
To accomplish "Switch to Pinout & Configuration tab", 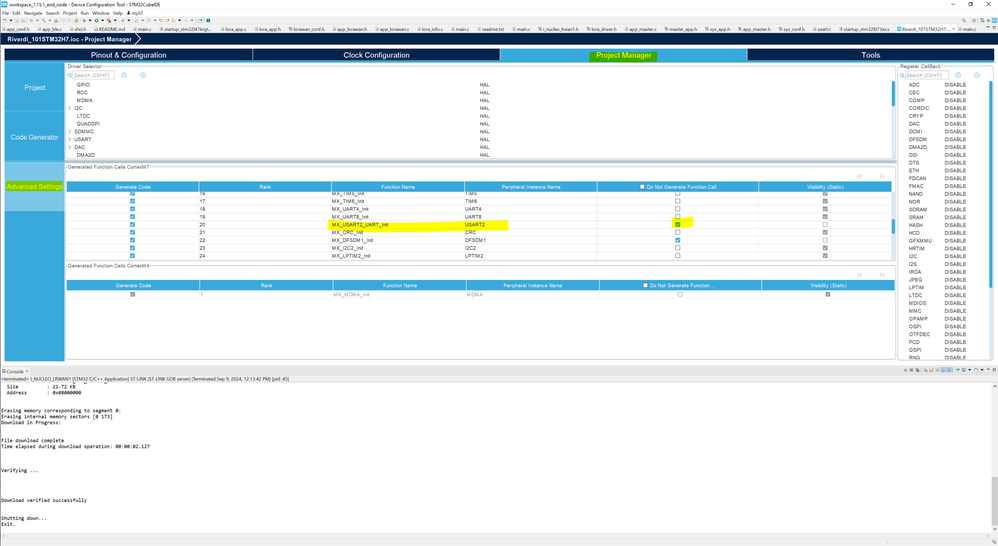I will tap(129, 55).
